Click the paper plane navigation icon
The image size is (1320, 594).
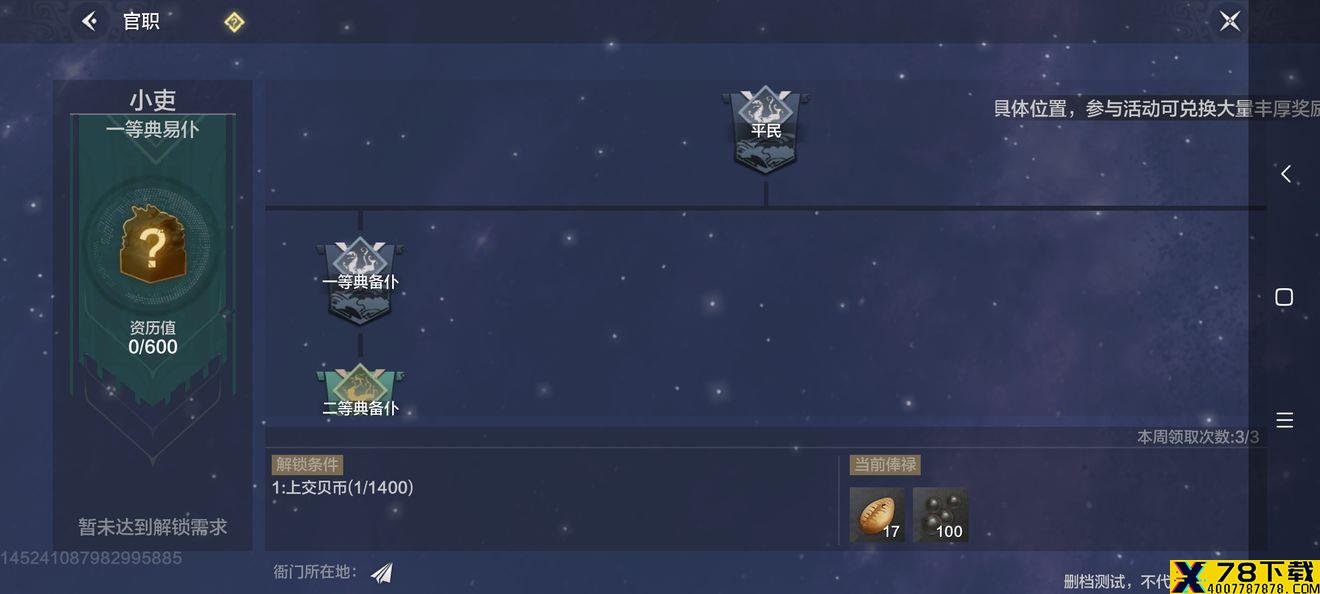pyautogui.click(x=382, y=572)
